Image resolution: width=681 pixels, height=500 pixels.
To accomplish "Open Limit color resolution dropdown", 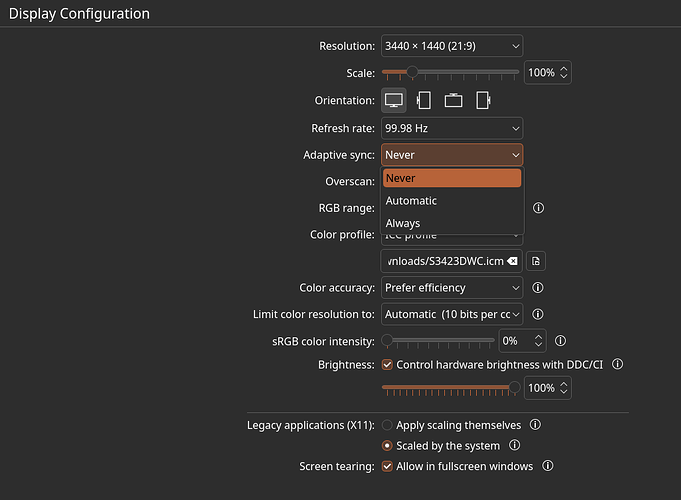I will click(x=452, y=314).
